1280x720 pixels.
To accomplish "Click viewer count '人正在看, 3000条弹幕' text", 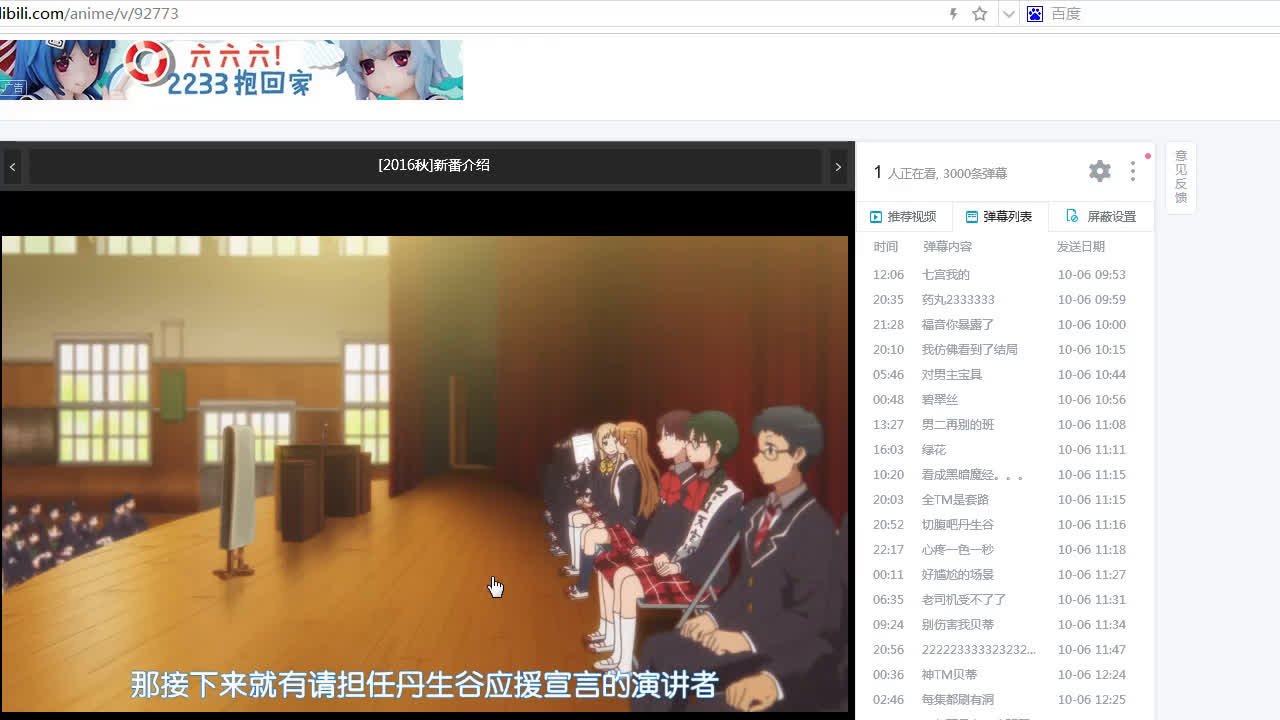I will click(947, 174).
